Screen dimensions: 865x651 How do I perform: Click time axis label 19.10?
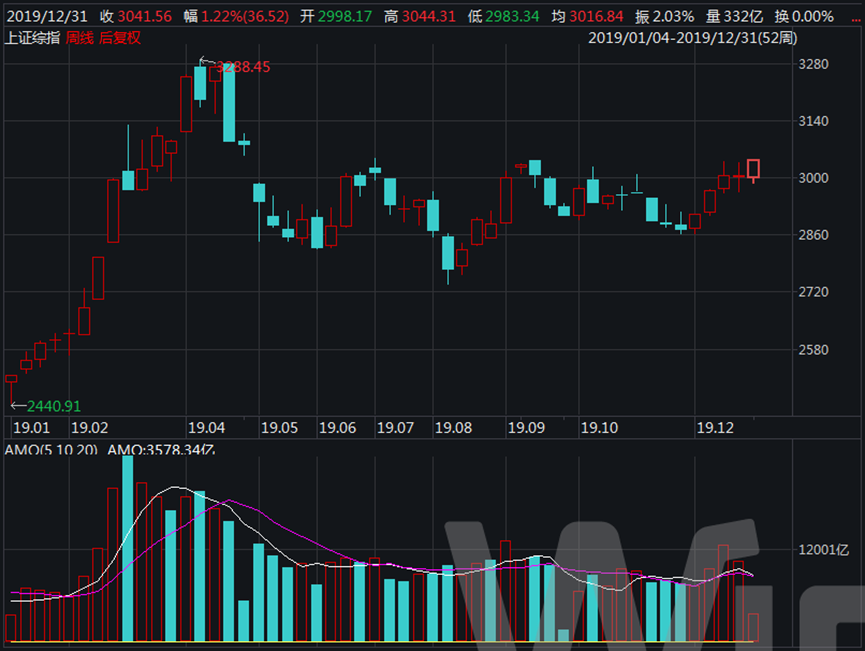(x=599, y=428)
